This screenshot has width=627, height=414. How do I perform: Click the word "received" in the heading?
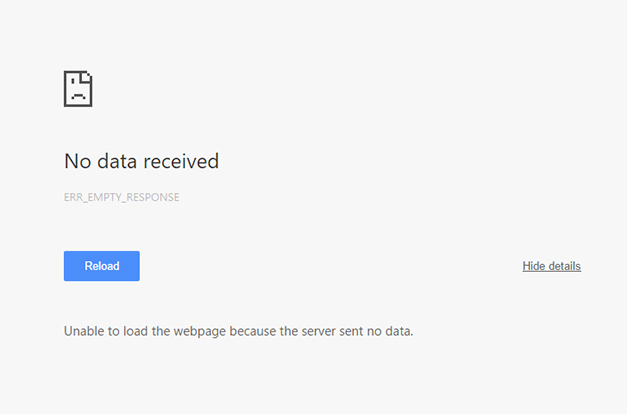point(181,161)
